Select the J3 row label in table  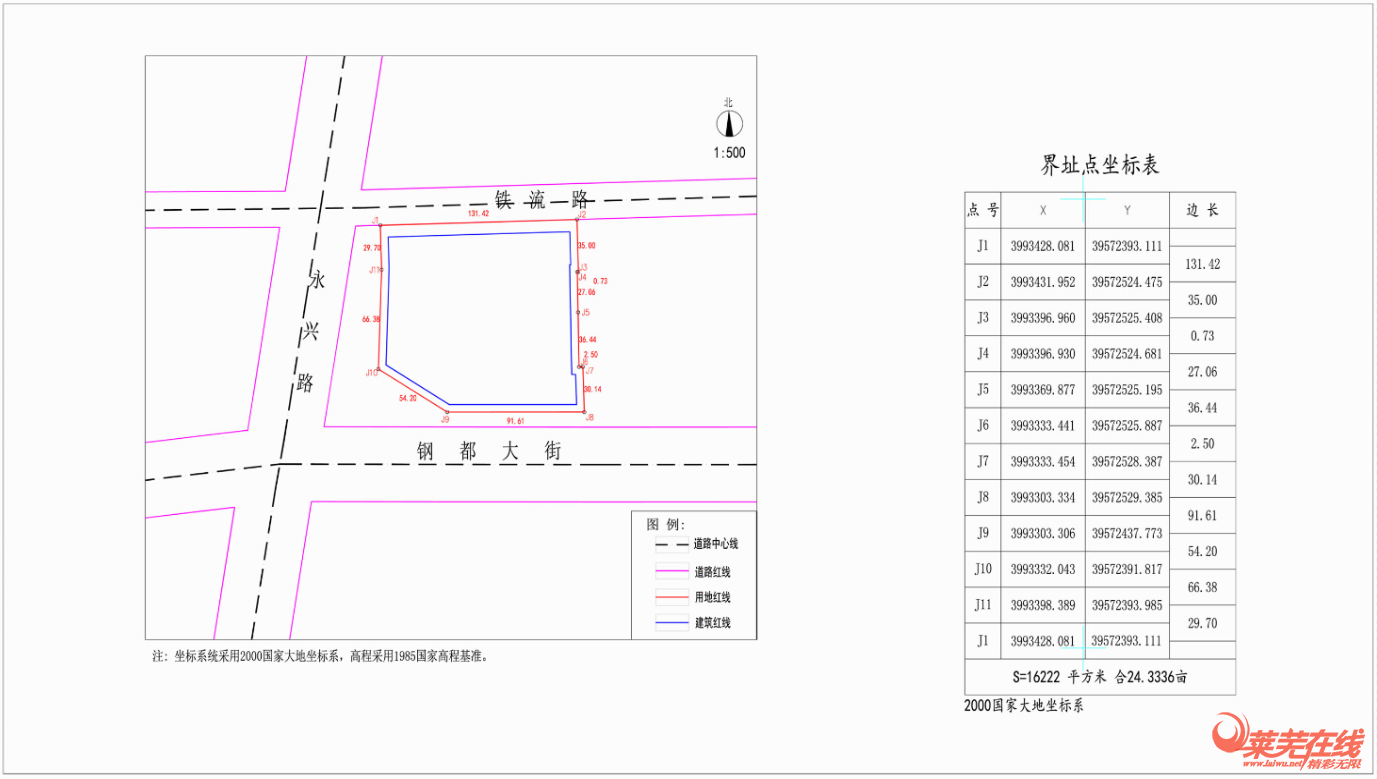[x=983, y=318]
